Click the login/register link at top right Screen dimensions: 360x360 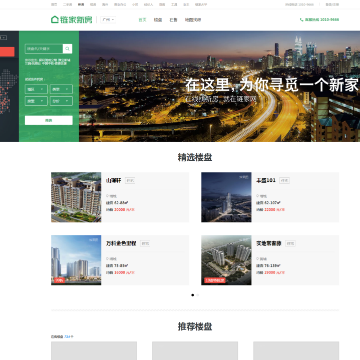(x=332, y=5)
